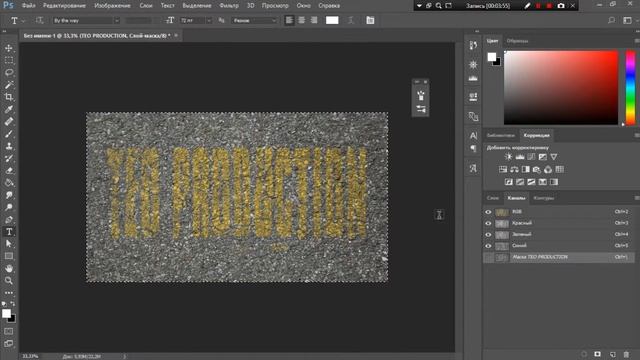
Task: Select the Eyedropper tool
Action: click(x=9, y=109)
